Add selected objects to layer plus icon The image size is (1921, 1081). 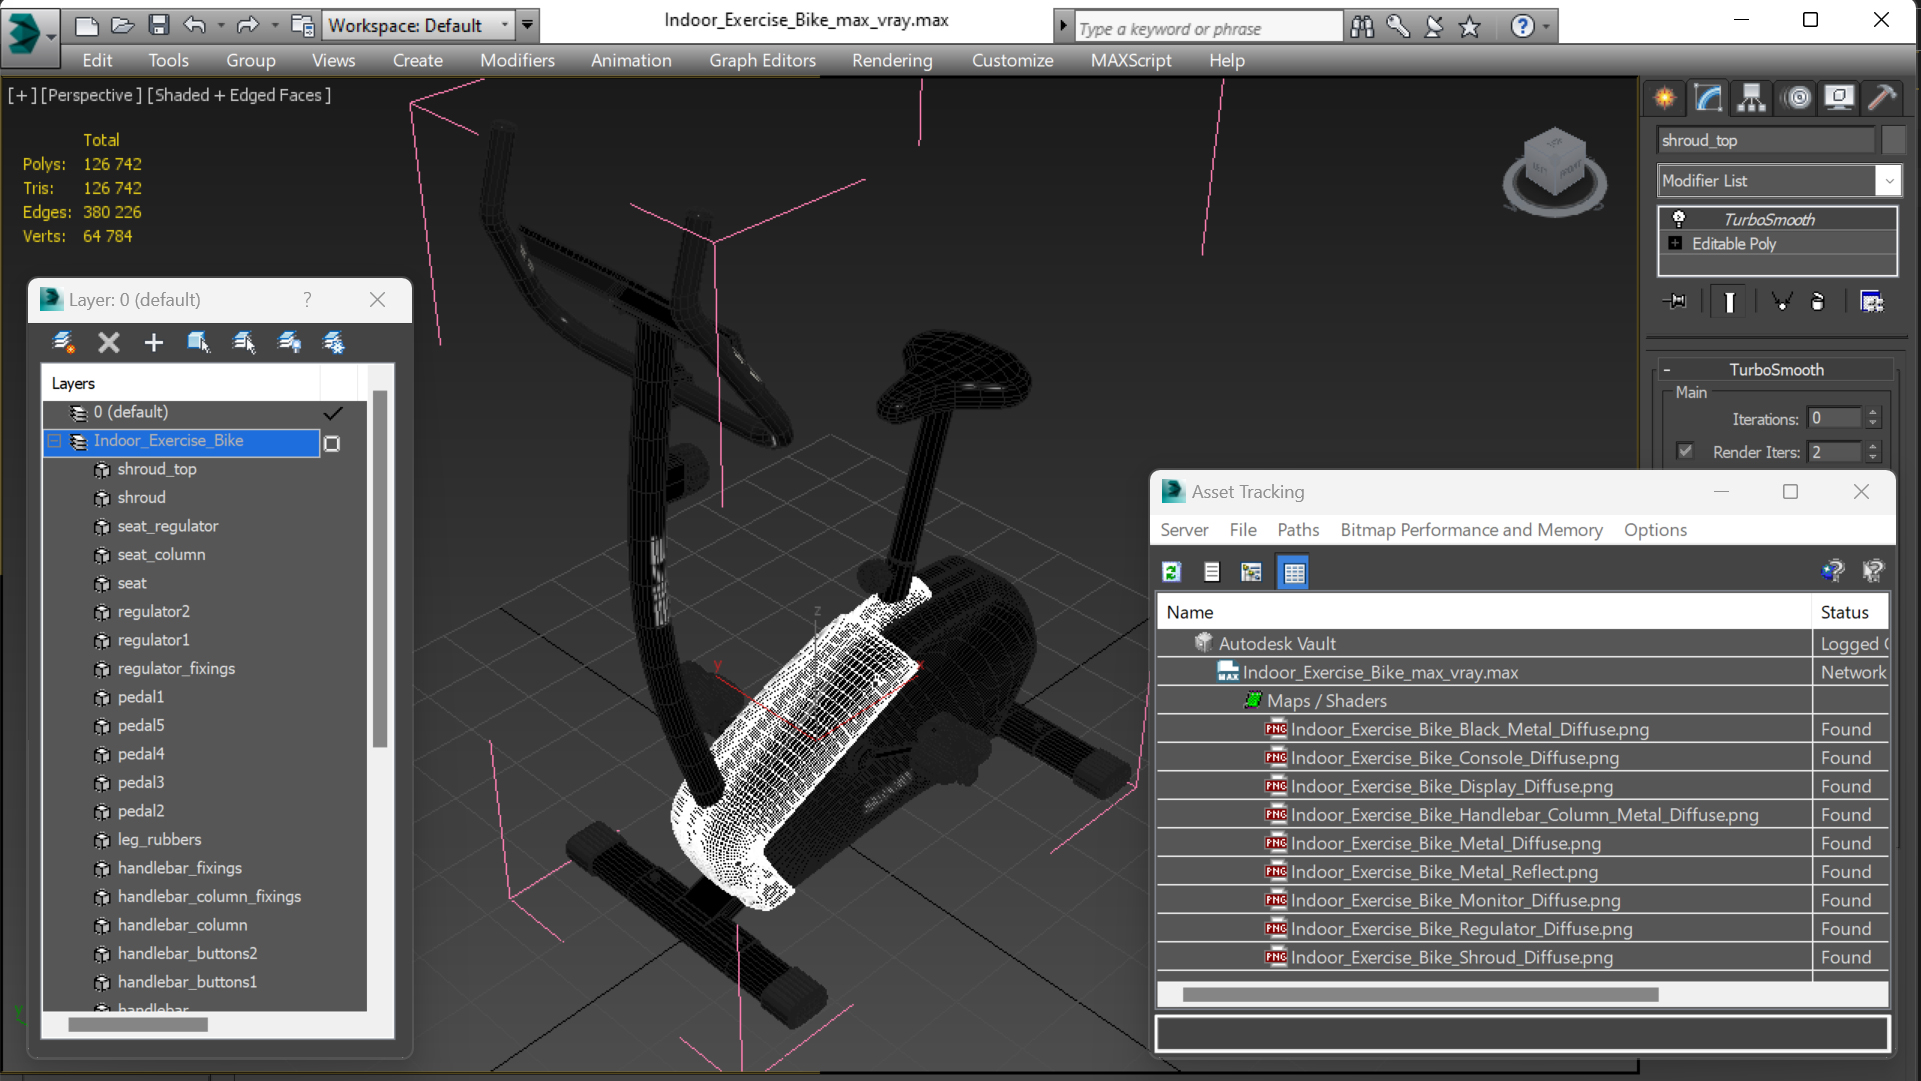(153, 343)
